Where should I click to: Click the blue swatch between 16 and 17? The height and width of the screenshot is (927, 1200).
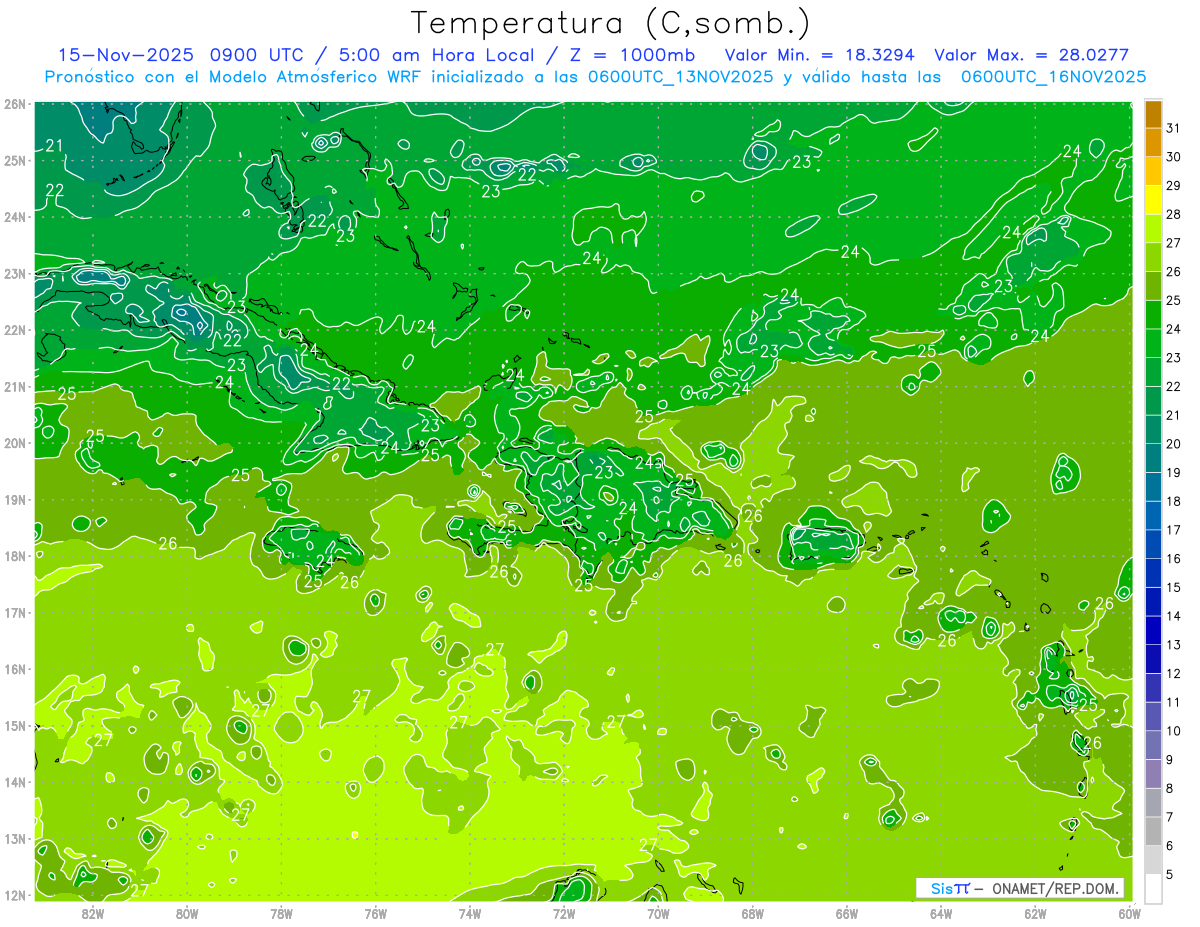[1153, 544]
